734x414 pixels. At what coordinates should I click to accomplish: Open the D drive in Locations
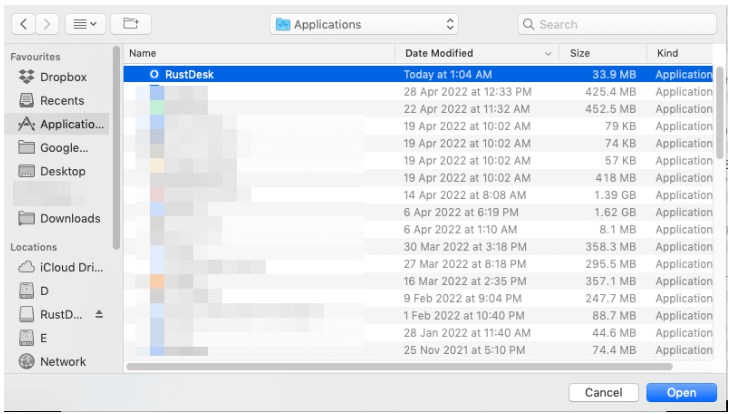(57, 291)
